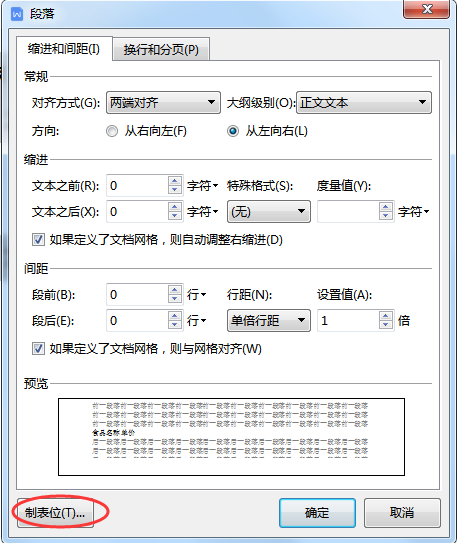Confirm with the 确定 button
Image resolution: width=458 pixels, height=543 pixels.
coord(317,513)
